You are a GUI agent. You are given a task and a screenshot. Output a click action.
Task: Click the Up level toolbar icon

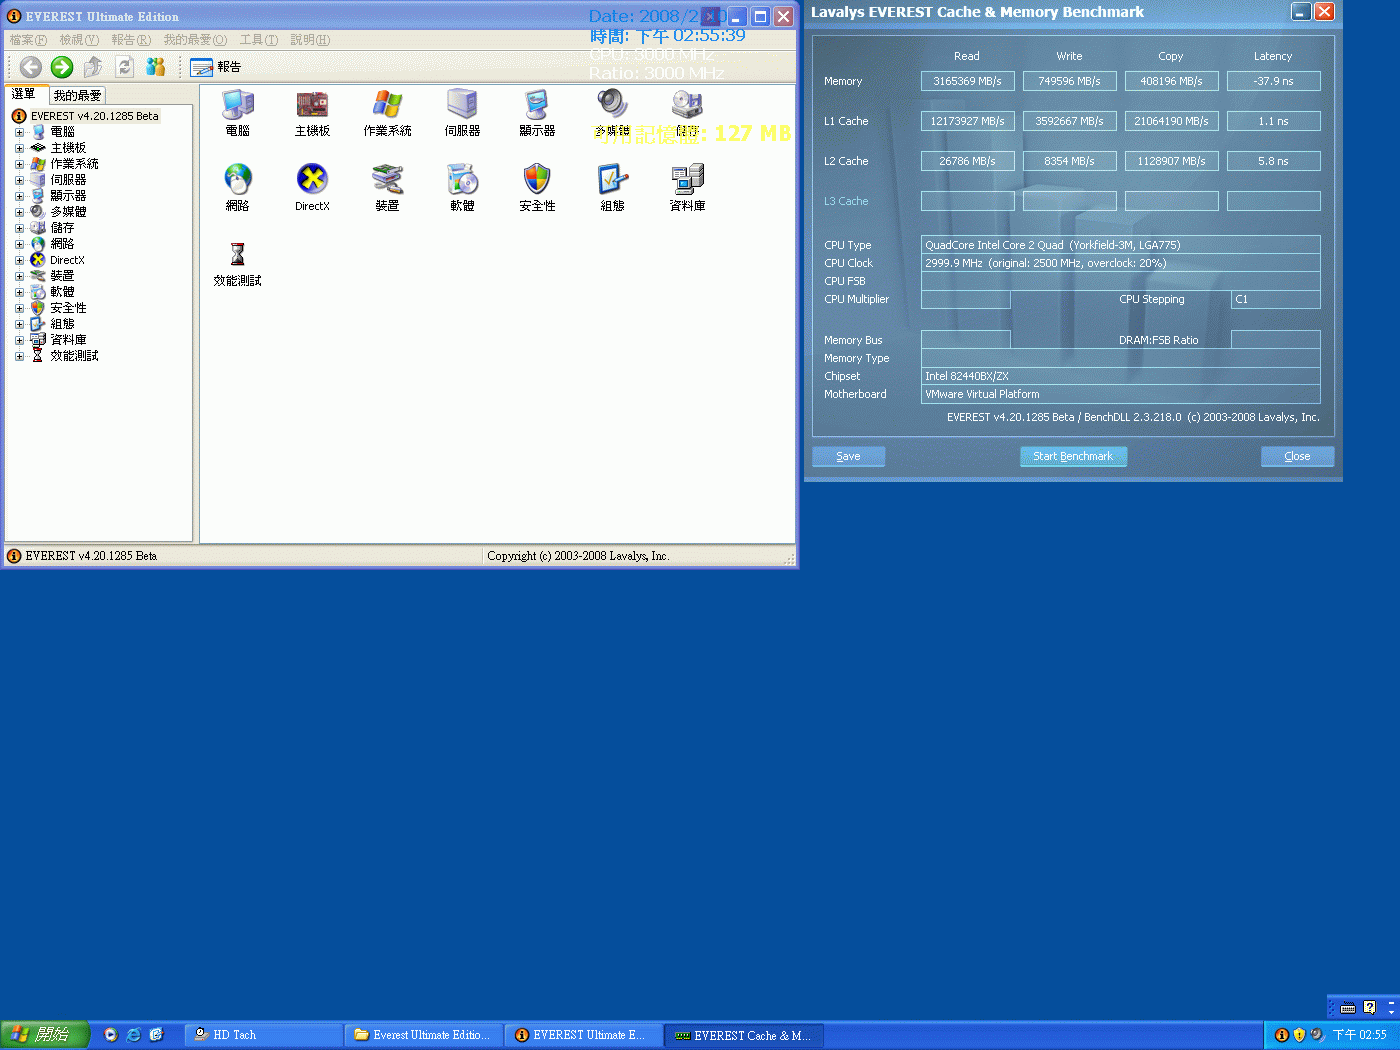coord(93,67)
